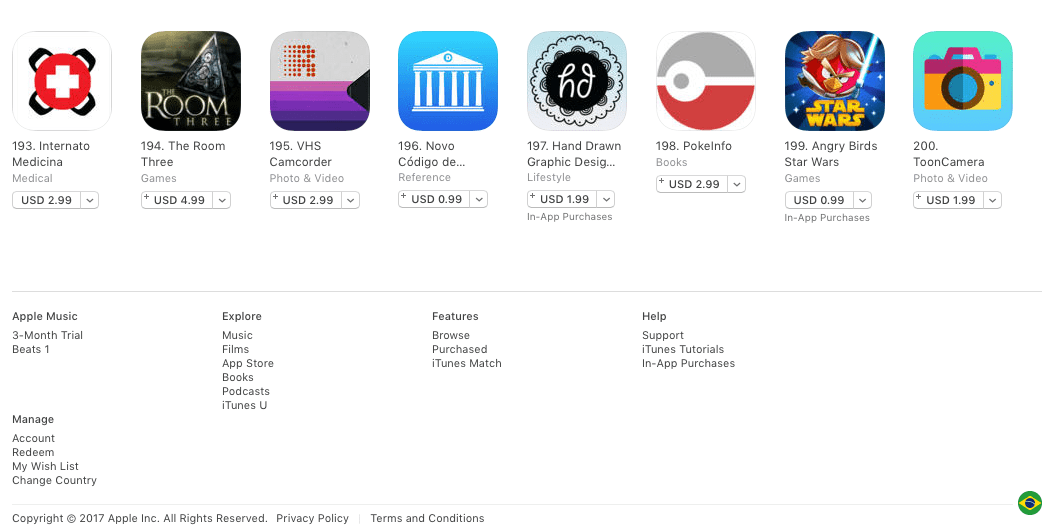Viewport: 1062px width, 526px height.
Task: Buy VHS Camcorder for USD 2.99
Action: pos(305,200)
